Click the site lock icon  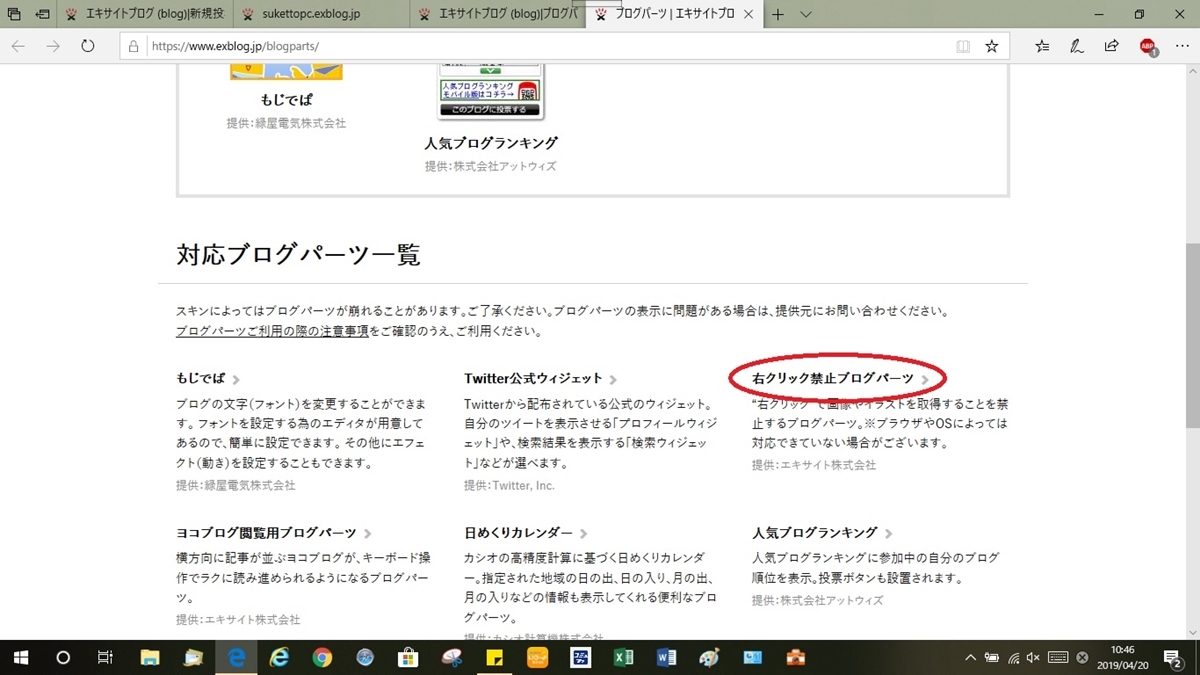(x=134, y=46)
